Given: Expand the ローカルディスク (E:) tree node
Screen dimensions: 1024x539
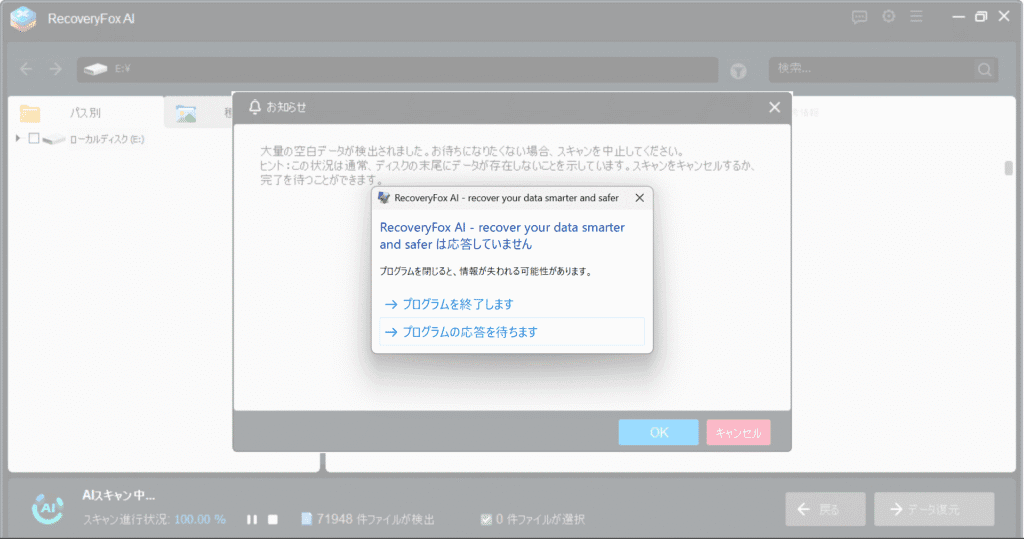Looking at the screenshot, I should point(18,139).
